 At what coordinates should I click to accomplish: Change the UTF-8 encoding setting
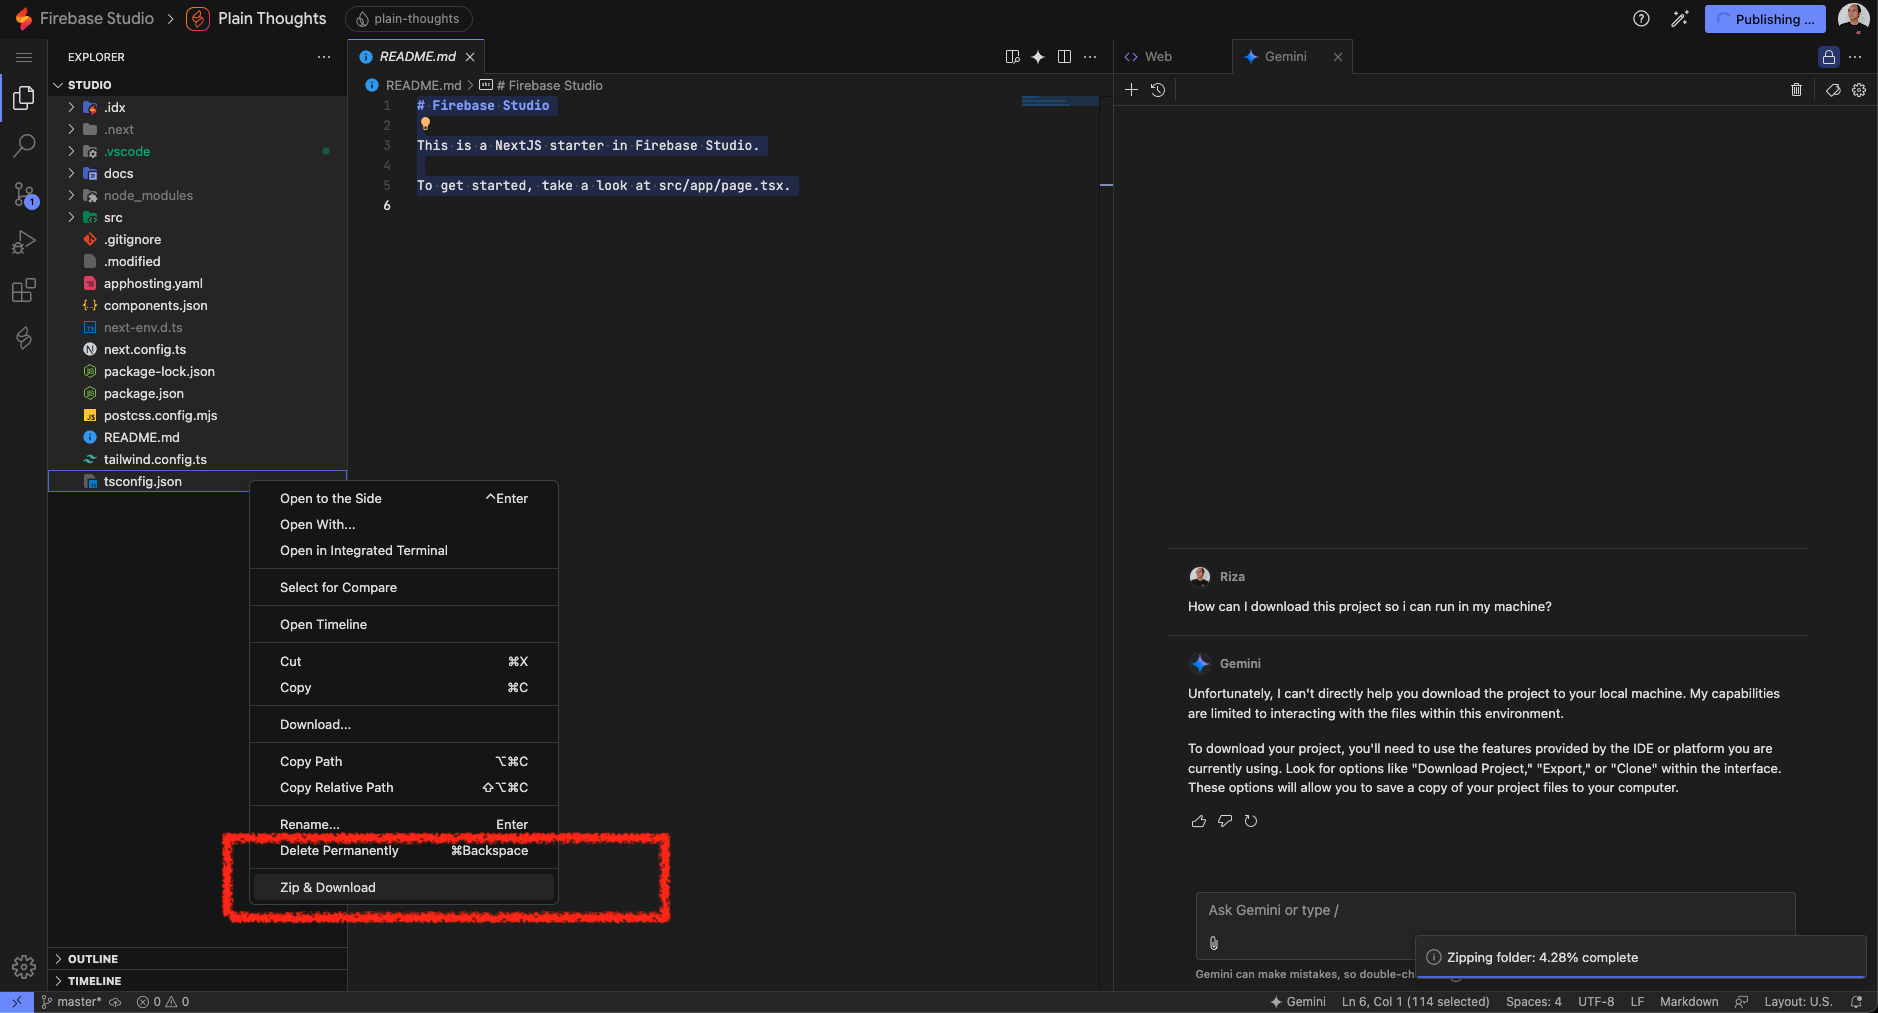coord(1596,1002)
